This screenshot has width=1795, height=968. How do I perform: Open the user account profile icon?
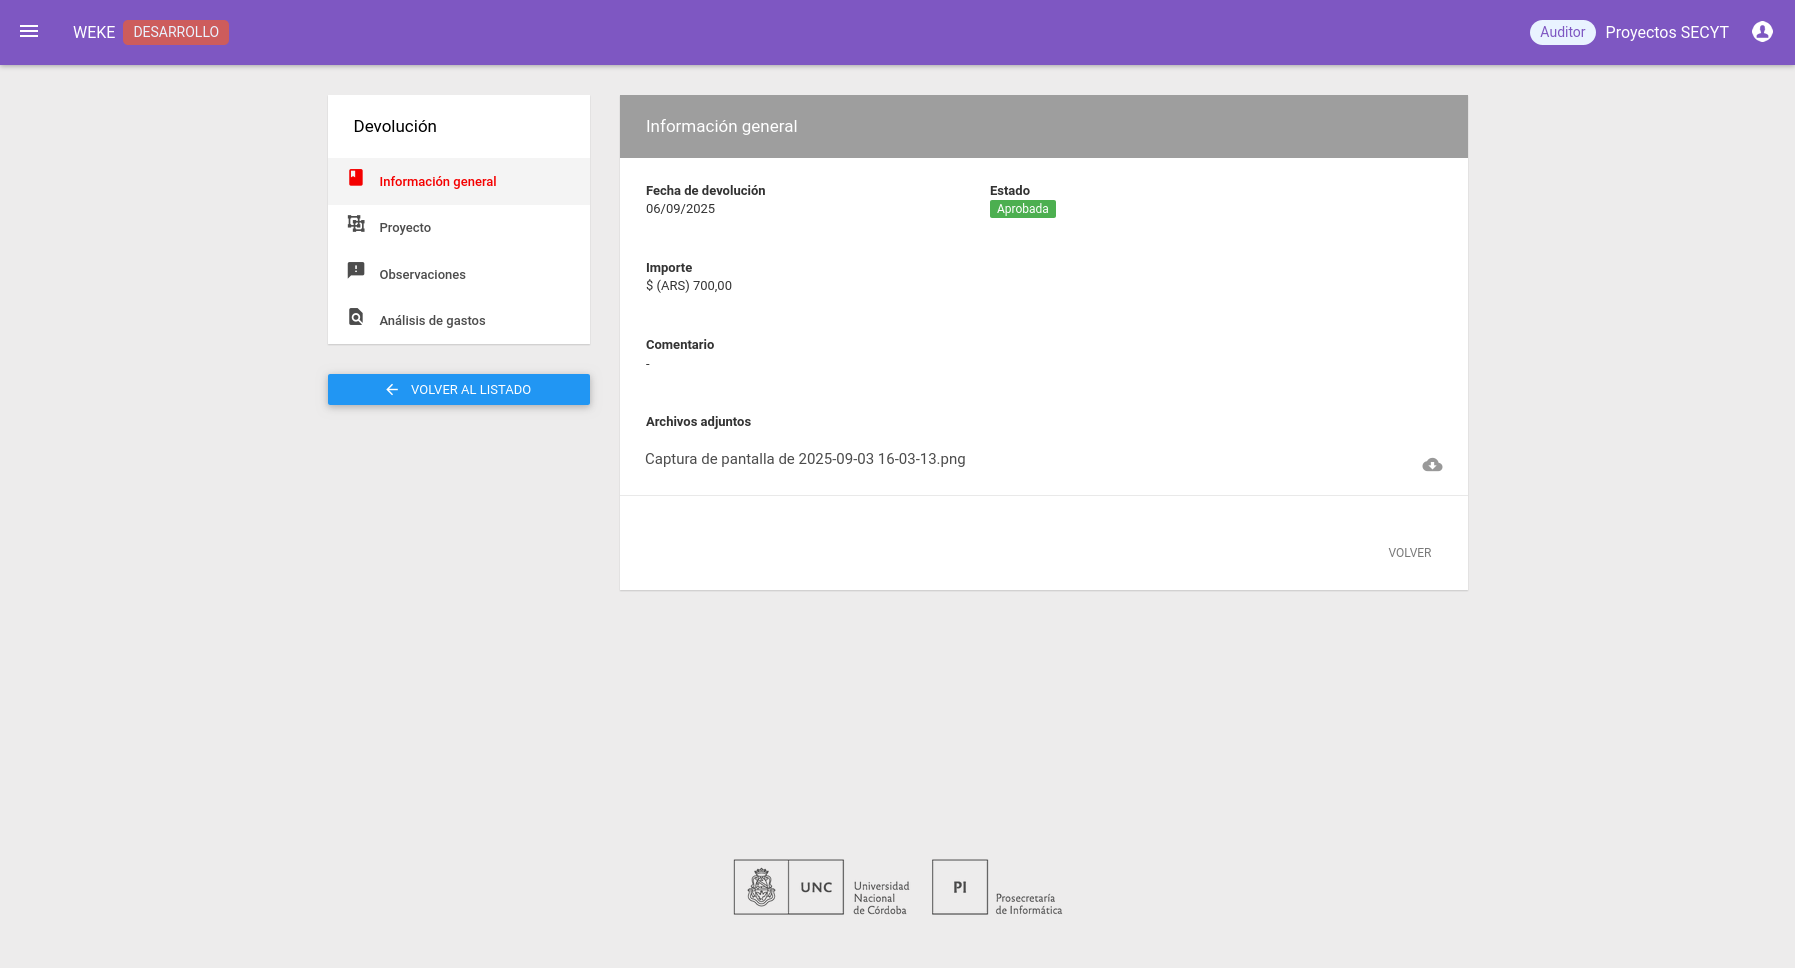pos(1762,32)
